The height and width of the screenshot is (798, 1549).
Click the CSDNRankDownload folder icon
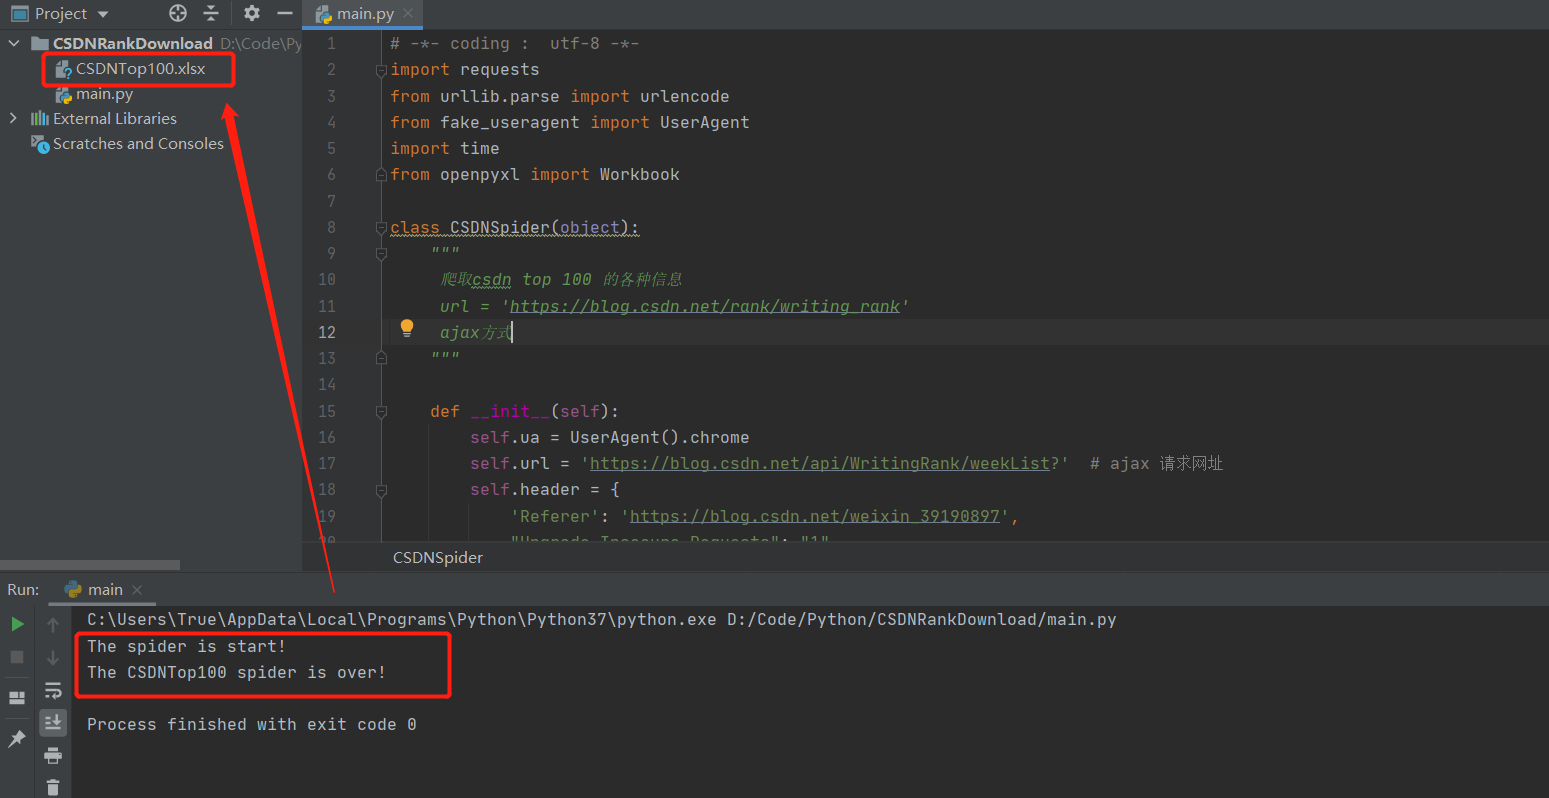(x=40, y=43)
